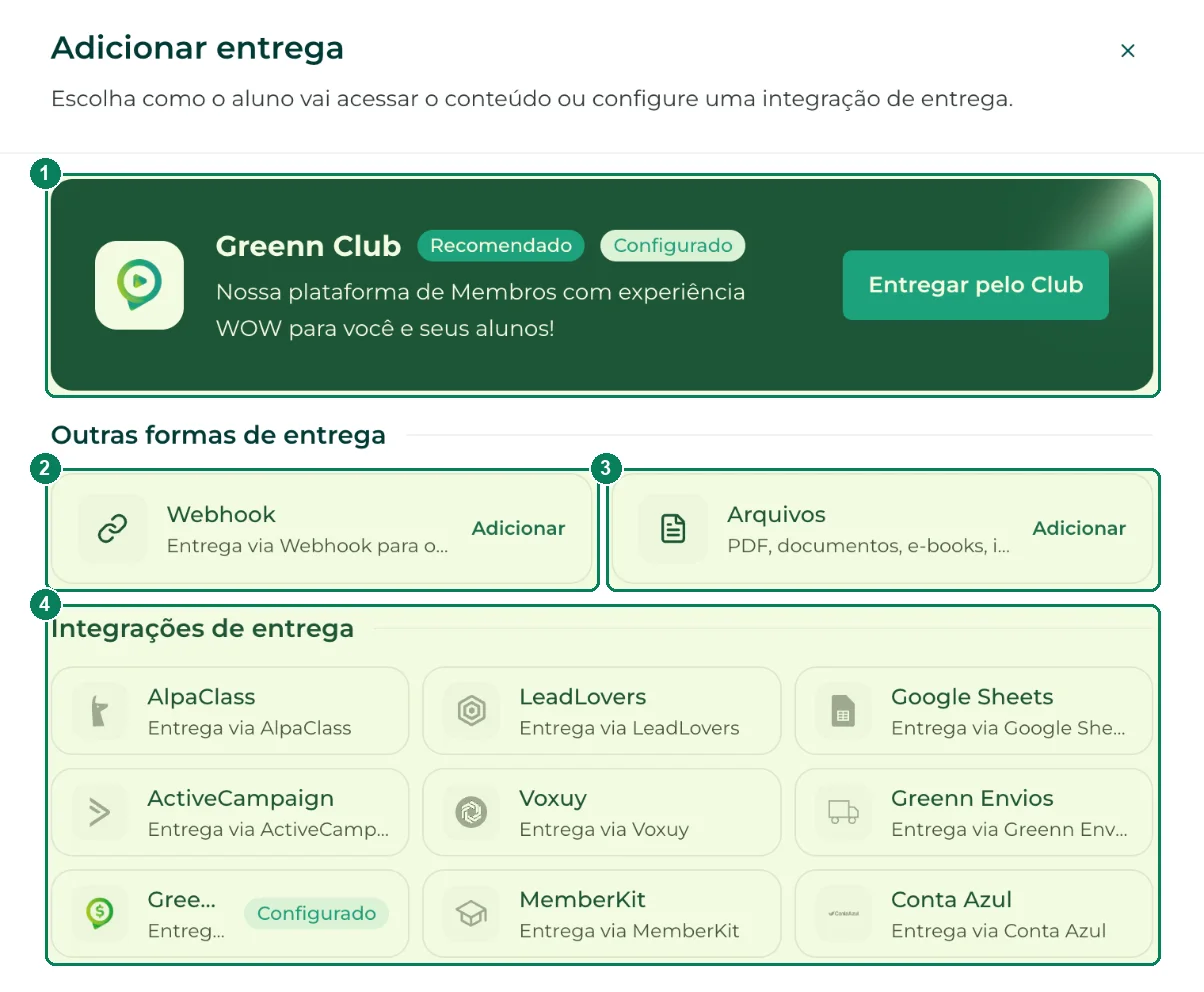Click the Google Sheets spreadsheet icon

click(843, 711)
